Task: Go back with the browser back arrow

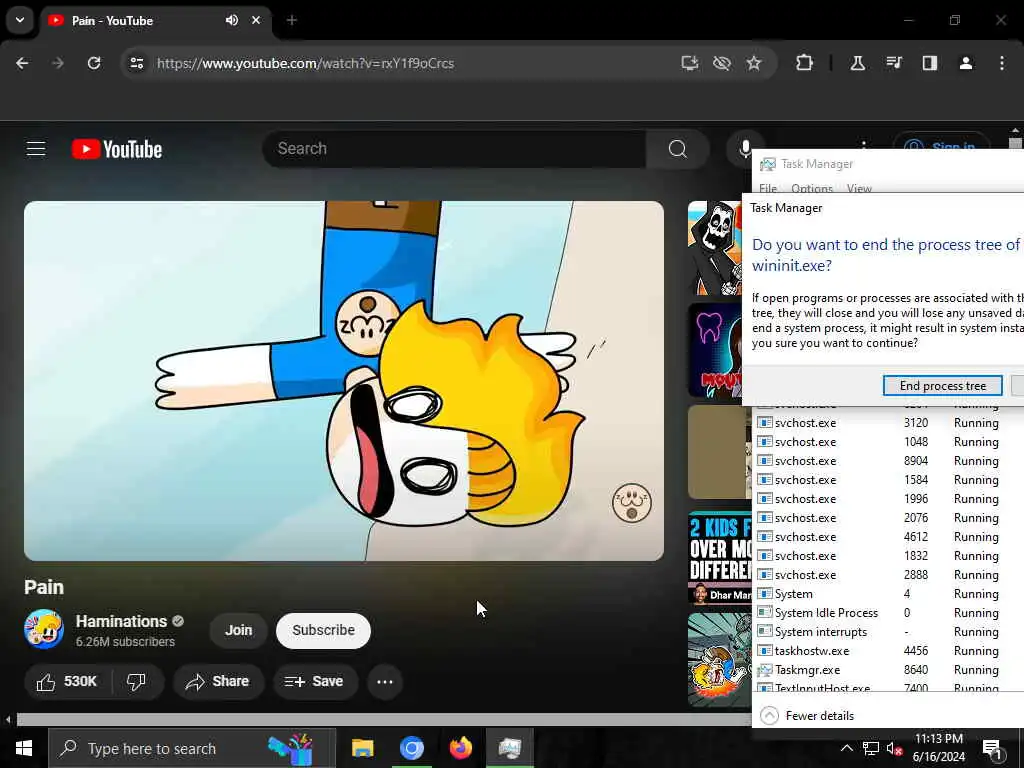Action: (x=22, y=63)
